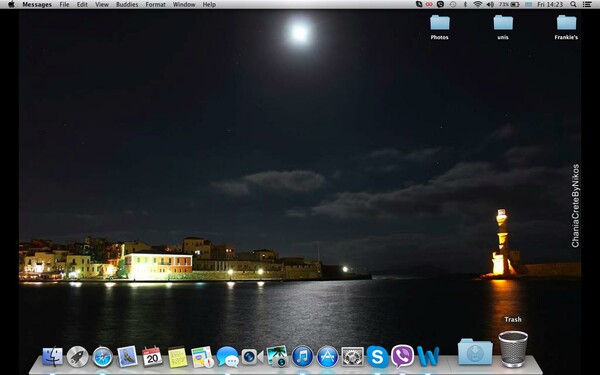Open Safari compass icon in Dock
Image resolution: width=600 pixels, height=375 pixels.
103,357
